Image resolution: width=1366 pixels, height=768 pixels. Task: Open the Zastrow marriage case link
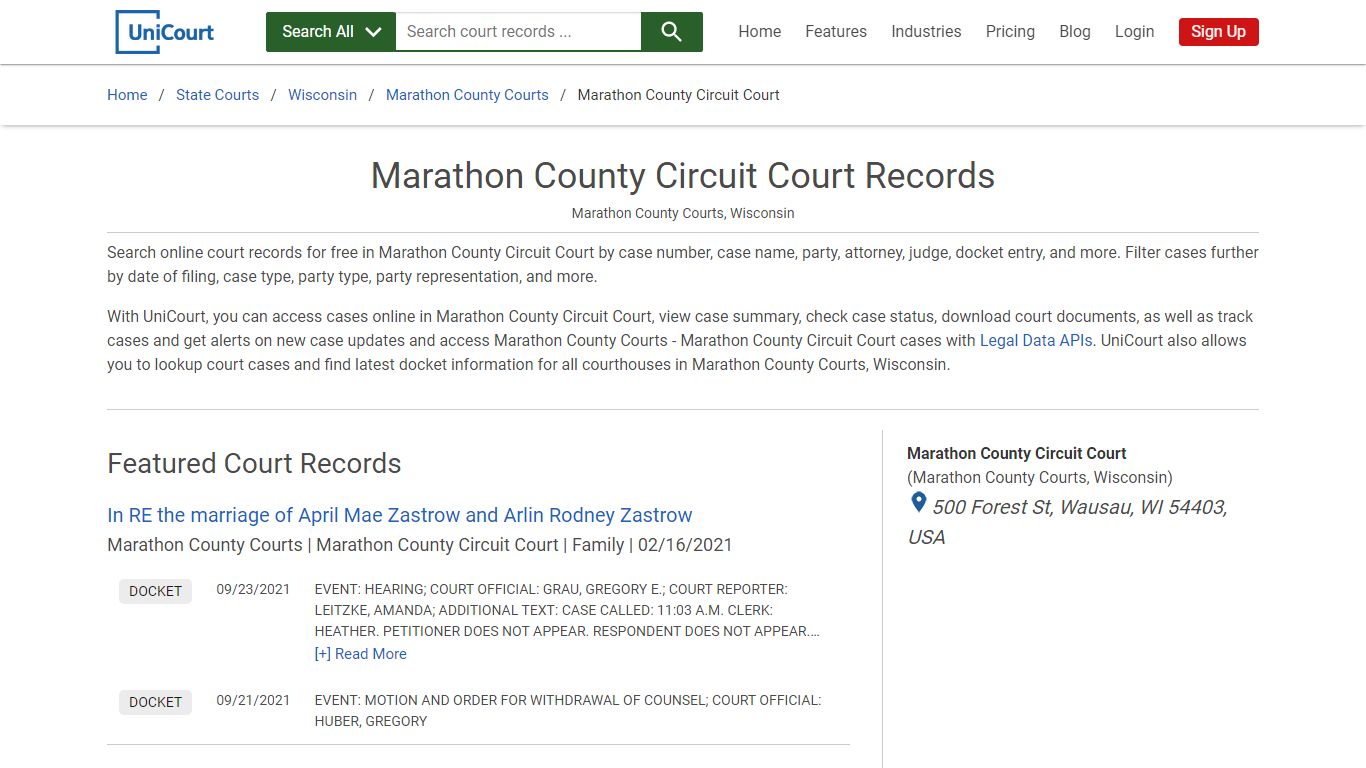coord(400,515)
